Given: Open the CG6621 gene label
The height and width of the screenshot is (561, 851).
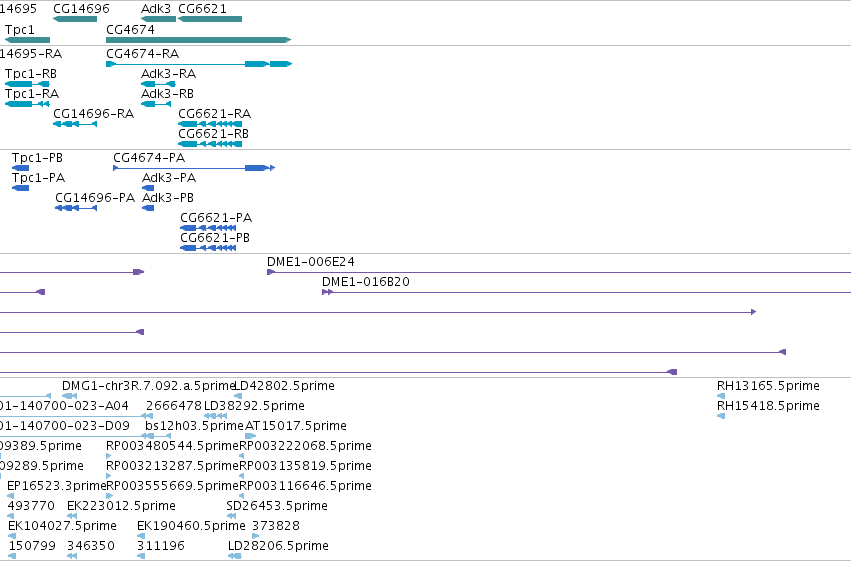Looking at the screenshot, I should click(x=202, y=9).
